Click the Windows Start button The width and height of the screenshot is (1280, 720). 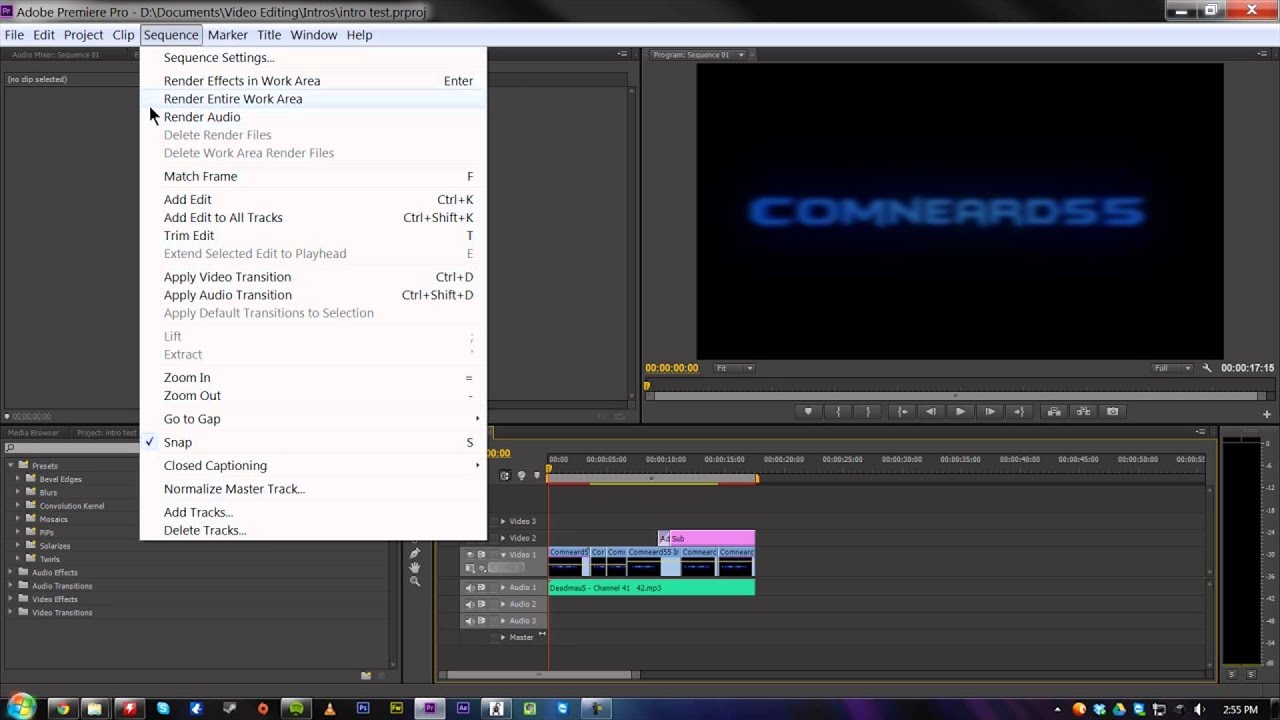click(21, 707)
